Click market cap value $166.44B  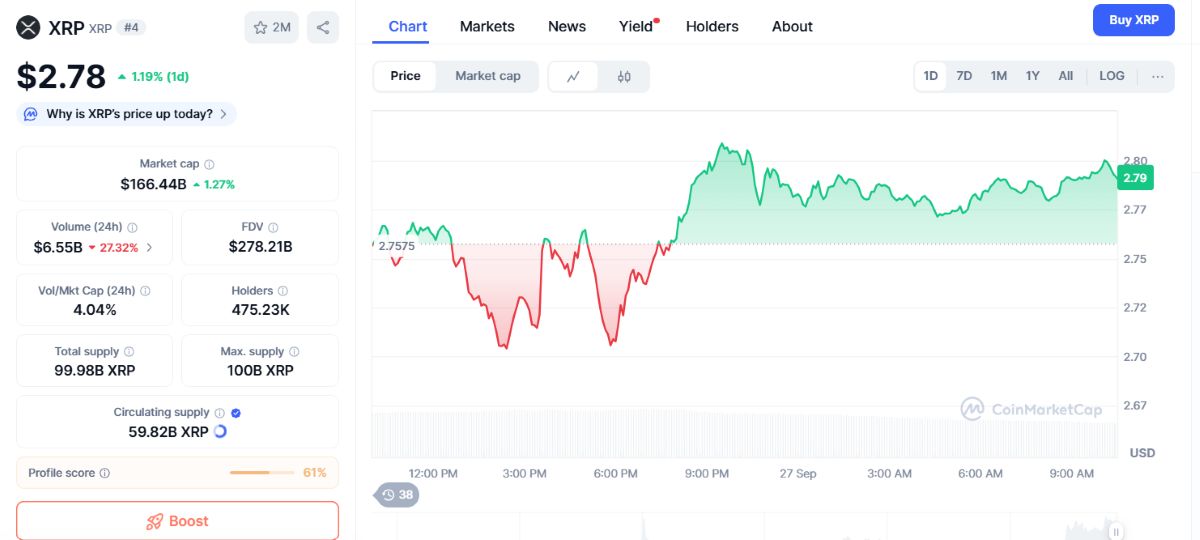click(x=153, y=184)
